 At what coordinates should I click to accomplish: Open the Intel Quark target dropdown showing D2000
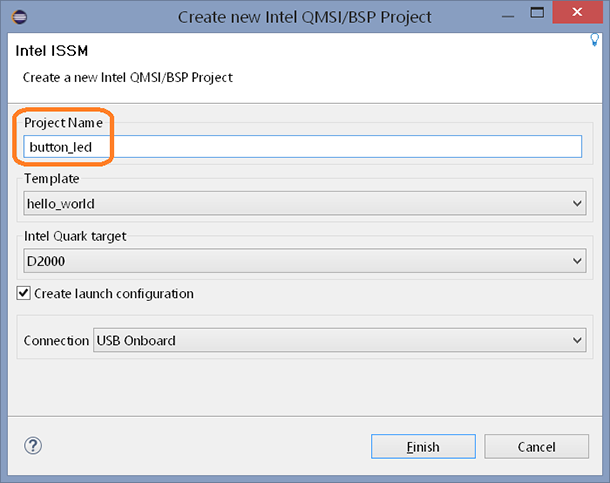[305, 261]
